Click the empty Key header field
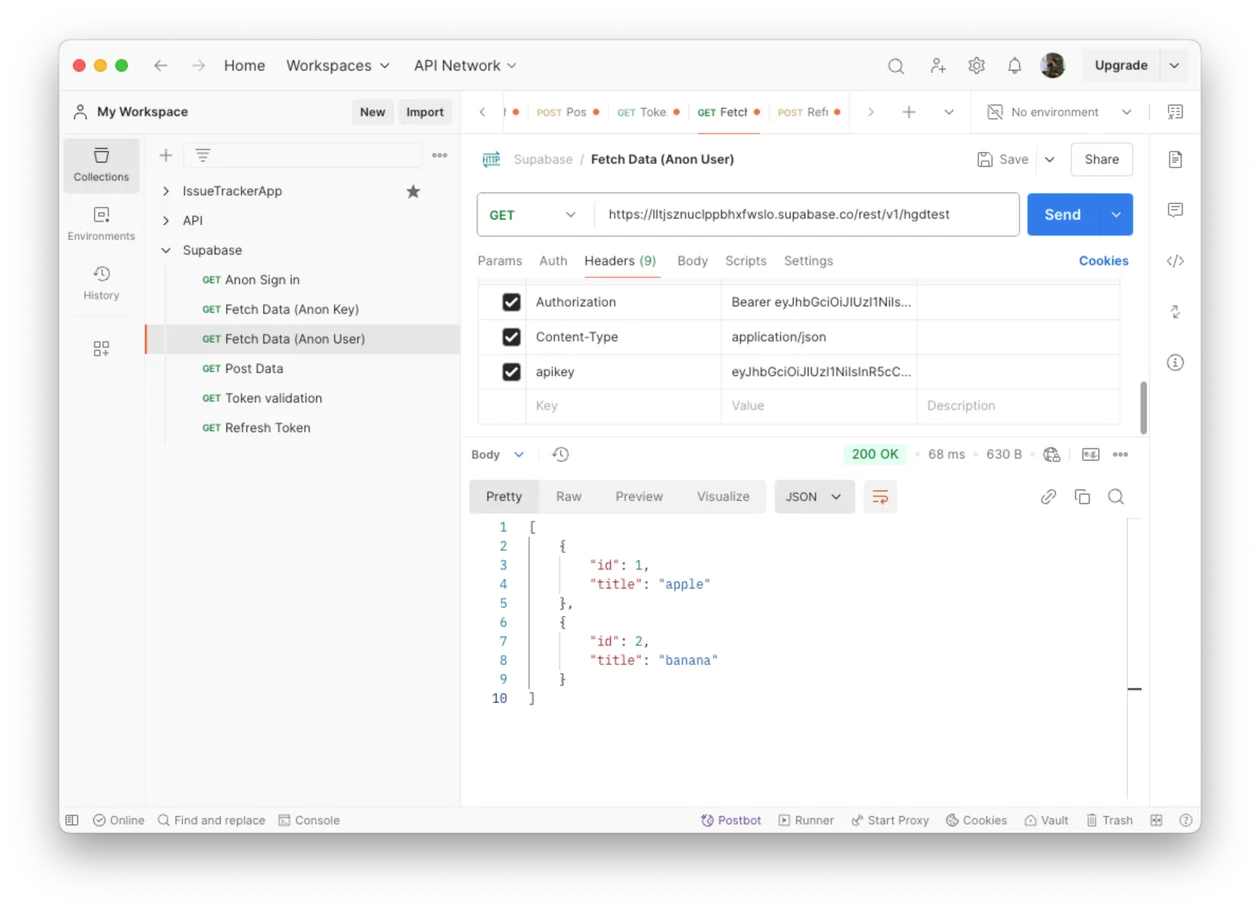1260x911 pixels. click(x=623, y=406)
